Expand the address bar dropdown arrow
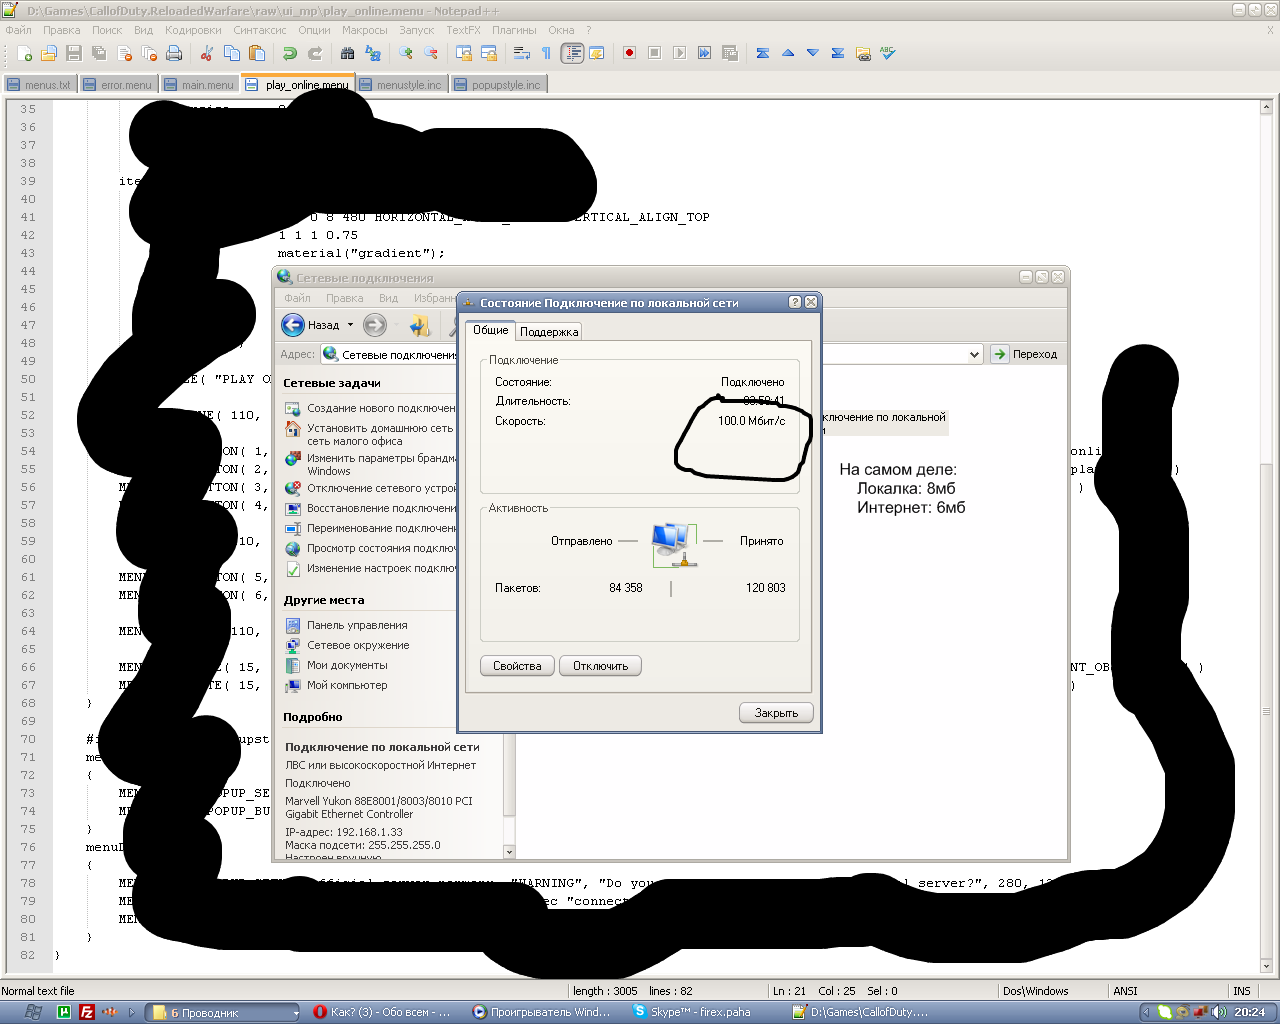 coord(975,354)
